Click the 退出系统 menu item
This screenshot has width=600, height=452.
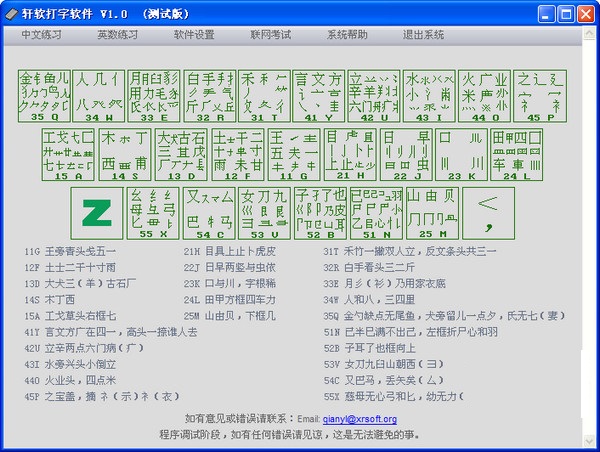(x=423, y=35)
